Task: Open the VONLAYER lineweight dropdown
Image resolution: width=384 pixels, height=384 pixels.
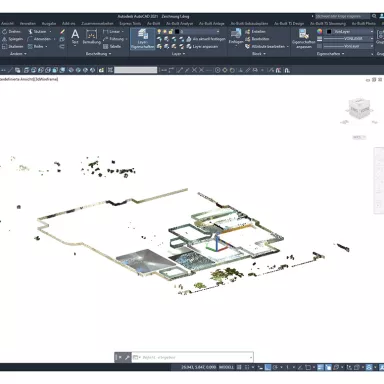Action: 372,39
